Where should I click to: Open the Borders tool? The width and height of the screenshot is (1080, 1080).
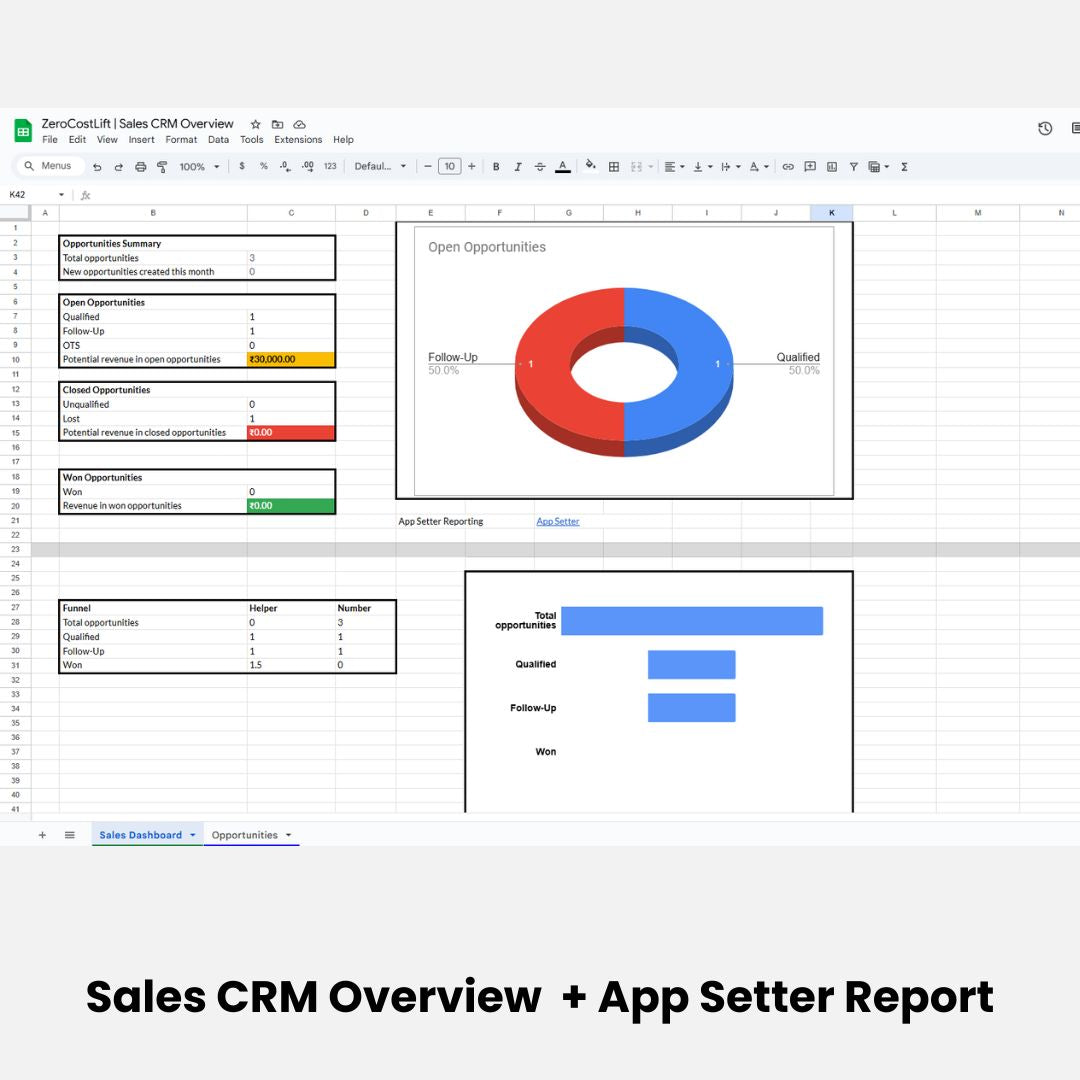(614, 167)
